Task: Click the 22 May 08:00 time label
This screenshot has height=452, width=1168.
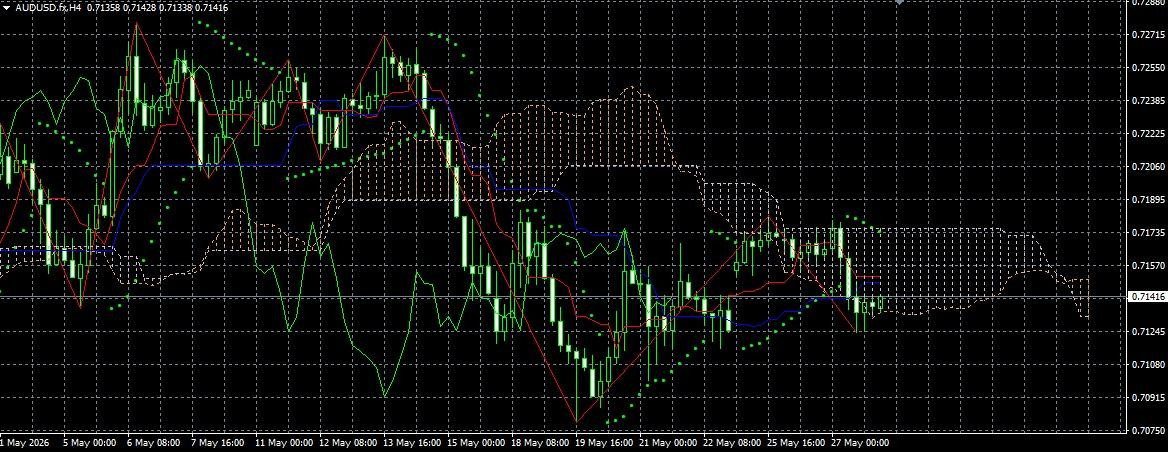Action: point(732,442)
